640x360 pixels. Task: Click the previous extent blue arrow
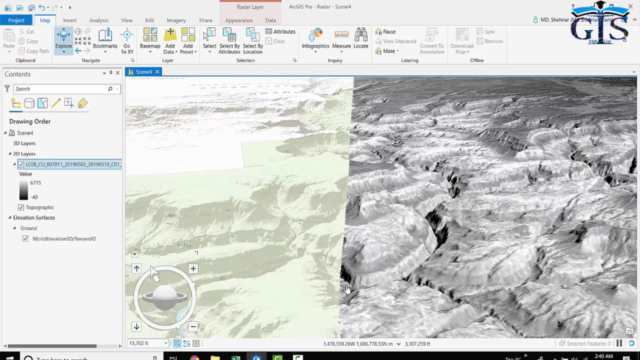[x=78, y=51]
